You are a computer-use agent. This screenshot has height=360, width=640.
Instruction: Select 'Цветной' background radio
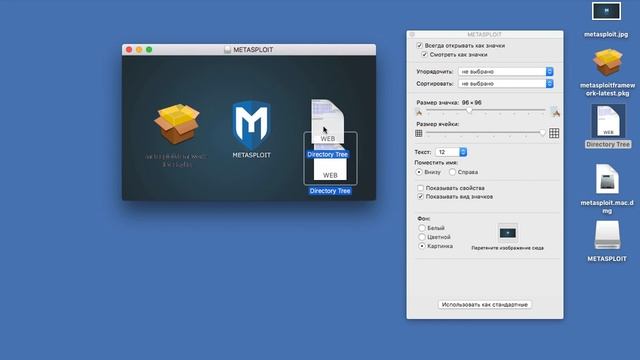coord(422,237)
